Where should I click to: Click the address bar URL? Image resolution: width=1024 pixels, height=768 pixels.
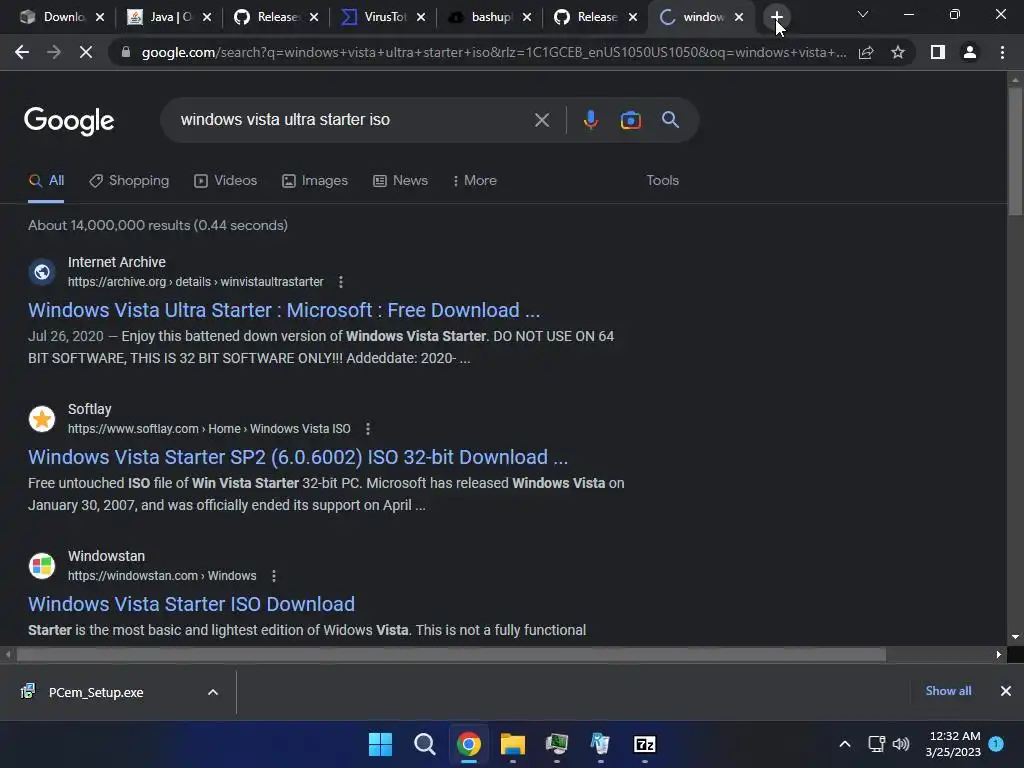[494, 52]
